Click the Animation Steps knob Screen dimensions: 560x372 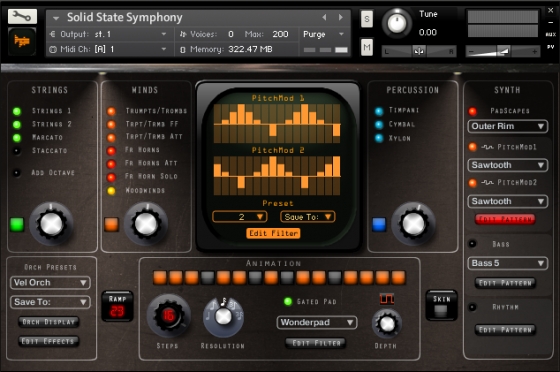[x=169, y=316]
